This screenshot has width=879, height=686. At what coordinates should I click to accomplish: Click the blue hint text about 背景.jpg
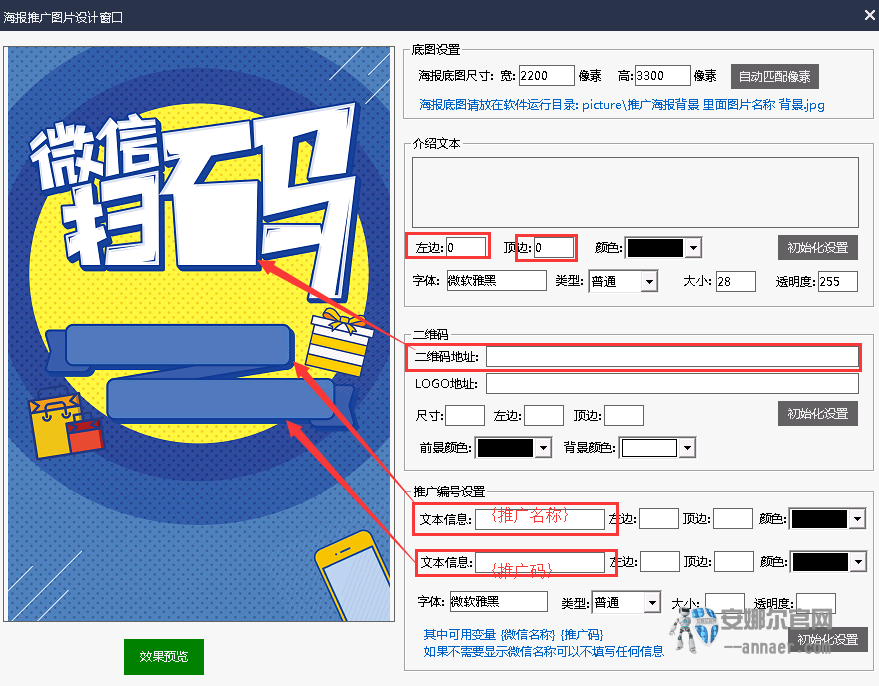coord(622,105)
